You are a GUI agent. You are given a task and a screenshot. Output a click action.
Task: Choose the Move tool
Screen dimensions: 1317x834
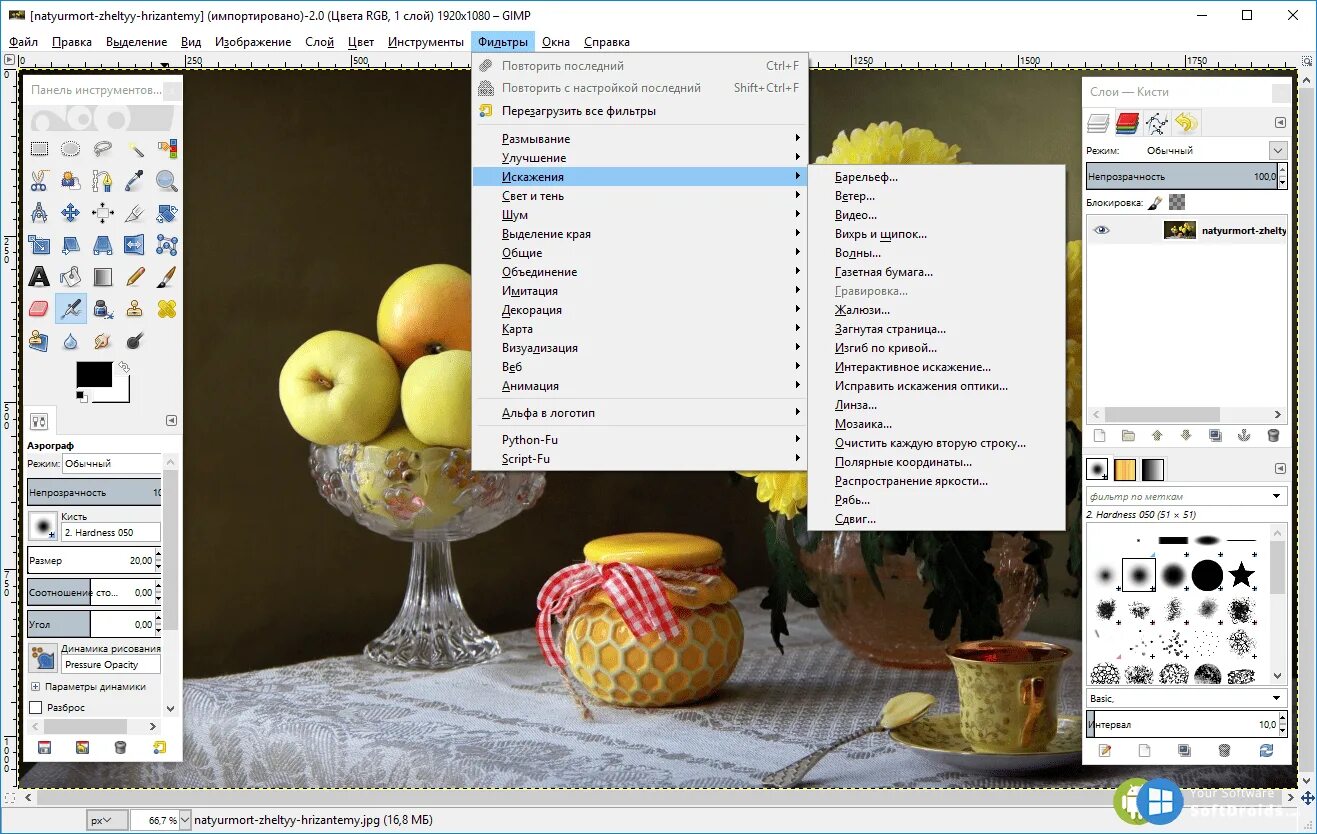coord(71,213)
